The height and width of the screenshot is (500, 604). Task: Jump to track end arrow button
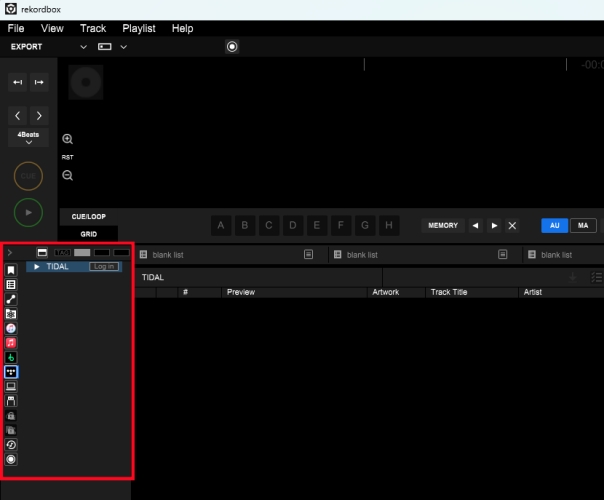tap(39, 82)
